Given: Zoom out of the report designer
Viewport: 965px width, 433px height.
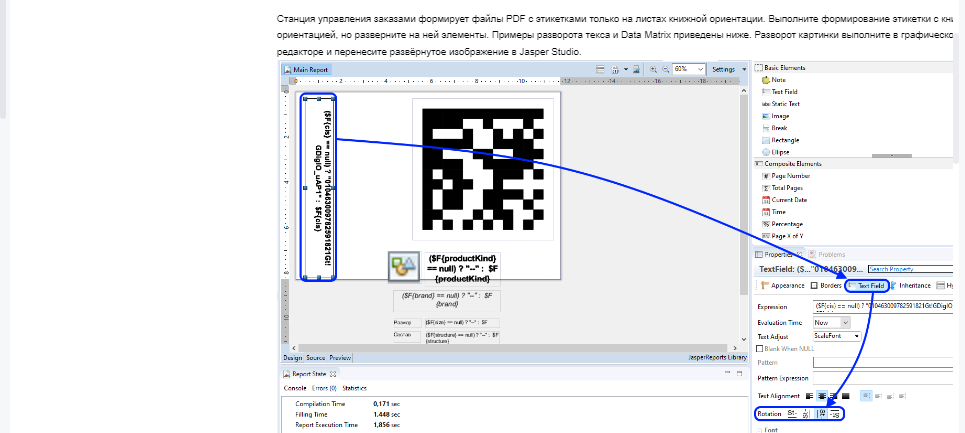Looking at the screenshot, I should click(x=665, y=70).
